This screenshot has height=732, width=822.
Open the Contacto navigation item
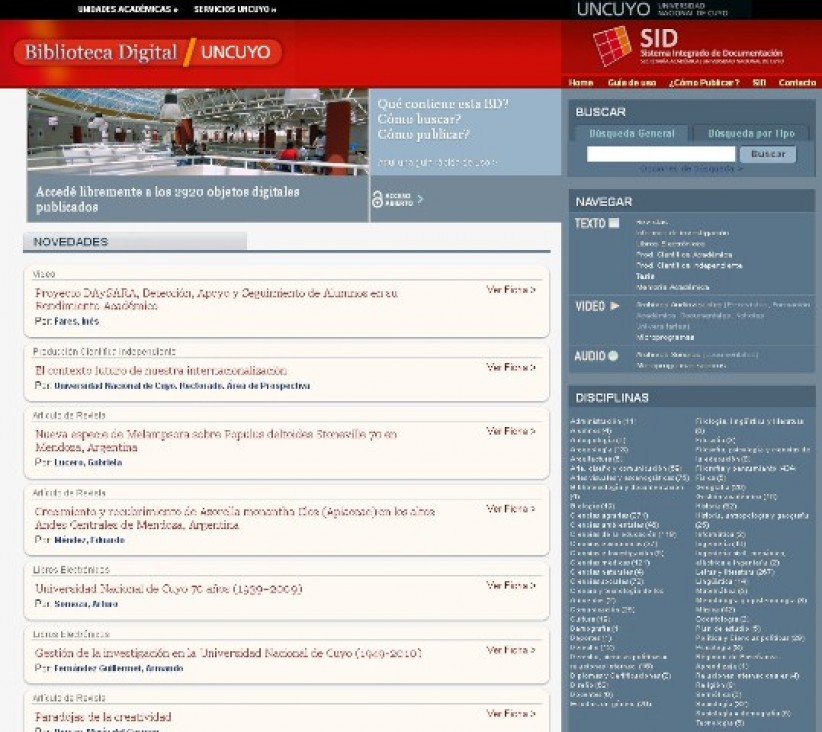797,82
